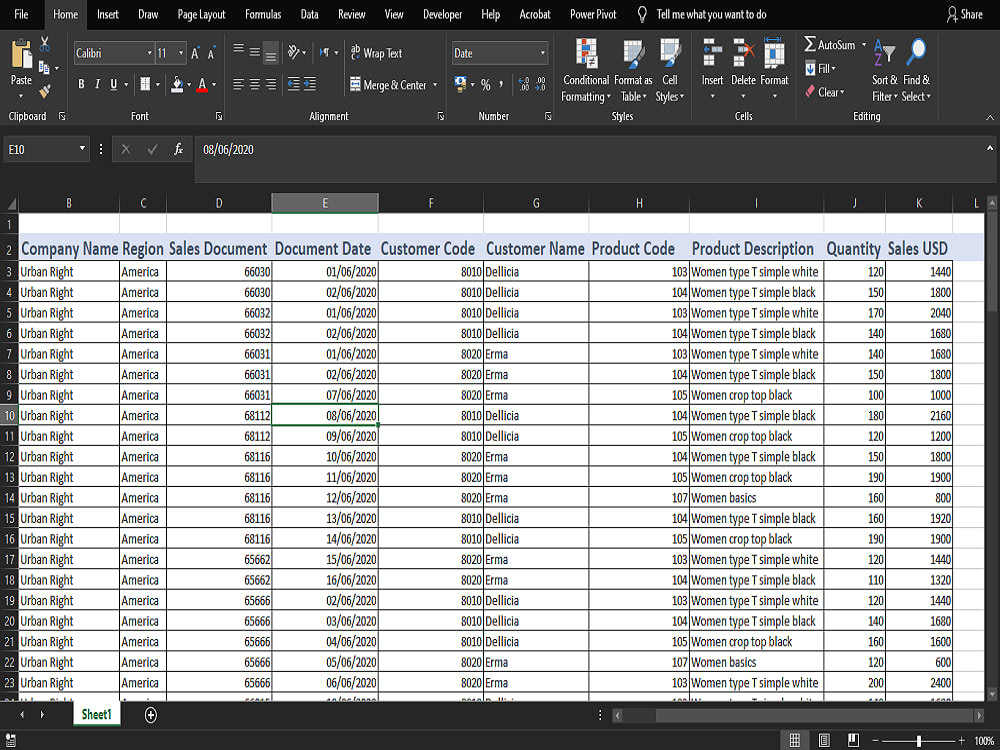Align text left
Viewport: 1000px width, 750px height.
(x=239, y=84)
